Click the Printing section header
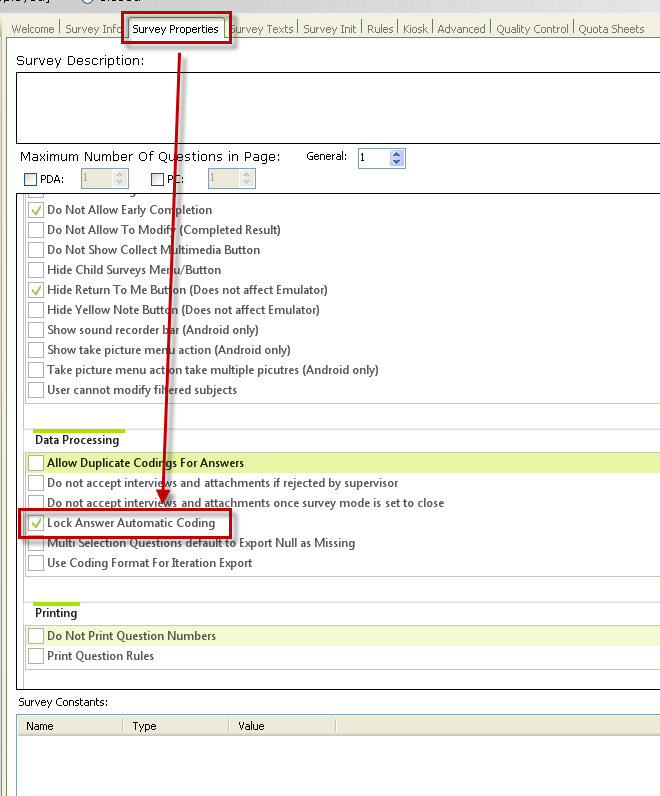The height and width of the screenshot is (796, 660). click(56, 613)
